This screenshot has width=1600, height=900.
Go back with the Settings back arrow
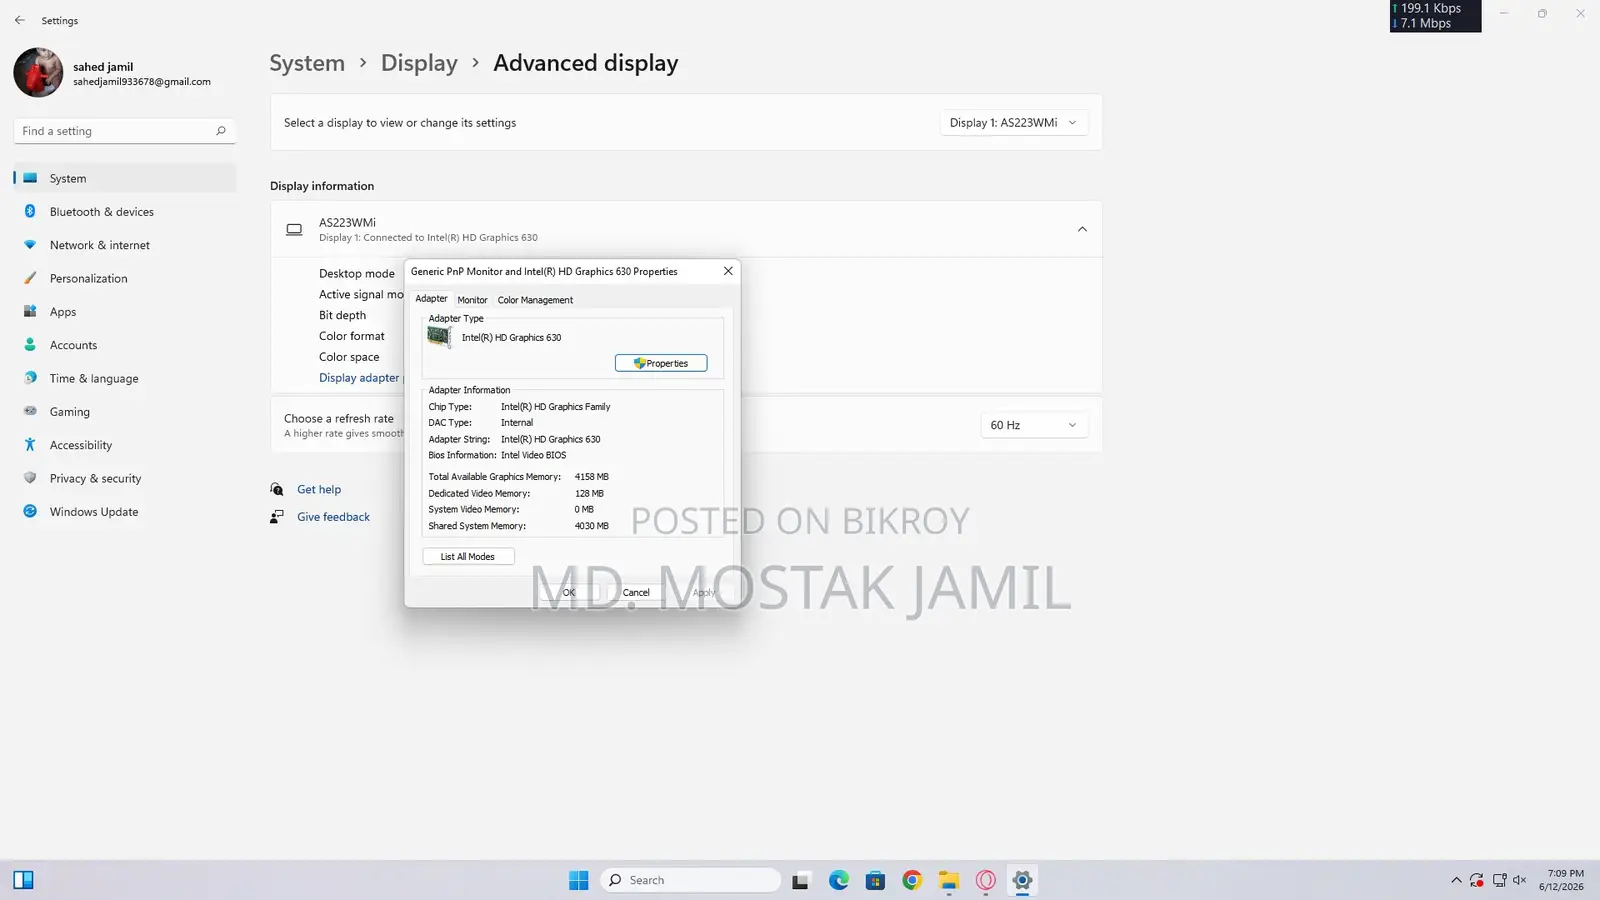tap(20, 20)
